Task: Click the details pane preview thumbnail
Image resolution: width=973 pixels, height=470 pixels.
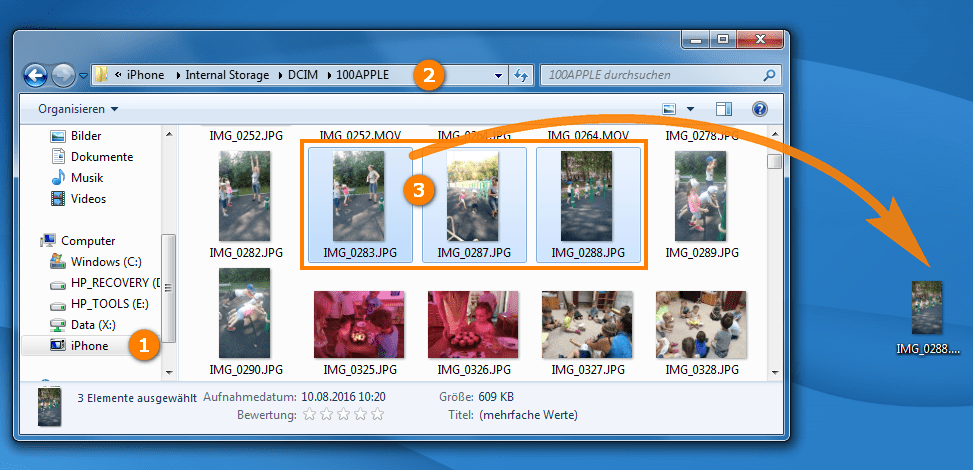Action: pyautogui.click(x=49, y=407)
